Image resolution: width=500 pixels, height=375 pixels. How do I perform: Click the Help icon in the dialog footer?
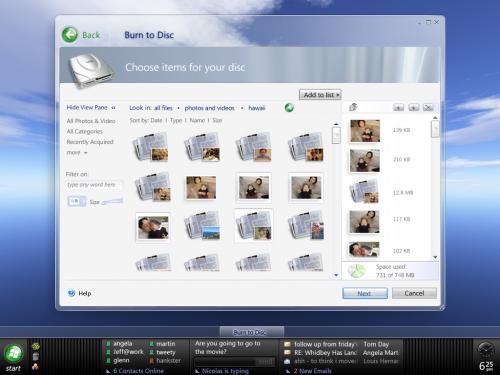tap(71, 293)
